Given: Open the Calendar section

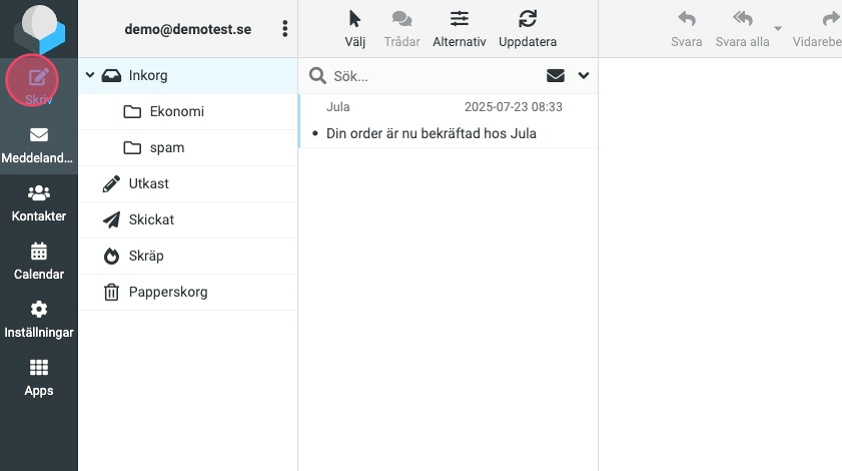Looking at the screenshot, I should point(38,262).
